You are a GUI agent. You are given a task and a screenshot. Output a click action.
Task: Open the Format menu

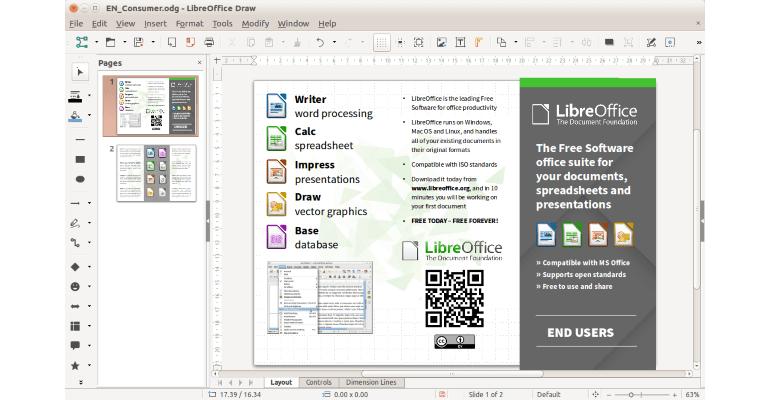[x=189, y=23]
